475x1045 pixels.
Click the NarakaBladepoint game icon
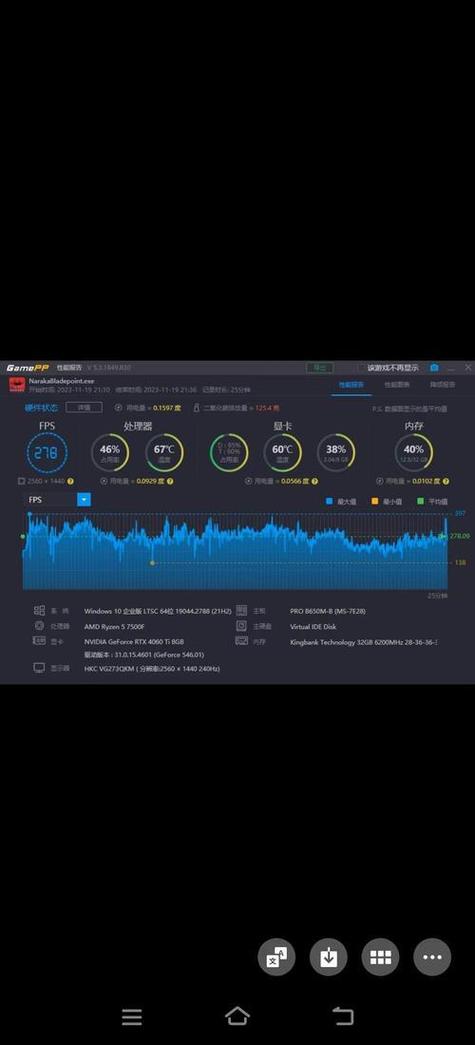click(16, 385)
